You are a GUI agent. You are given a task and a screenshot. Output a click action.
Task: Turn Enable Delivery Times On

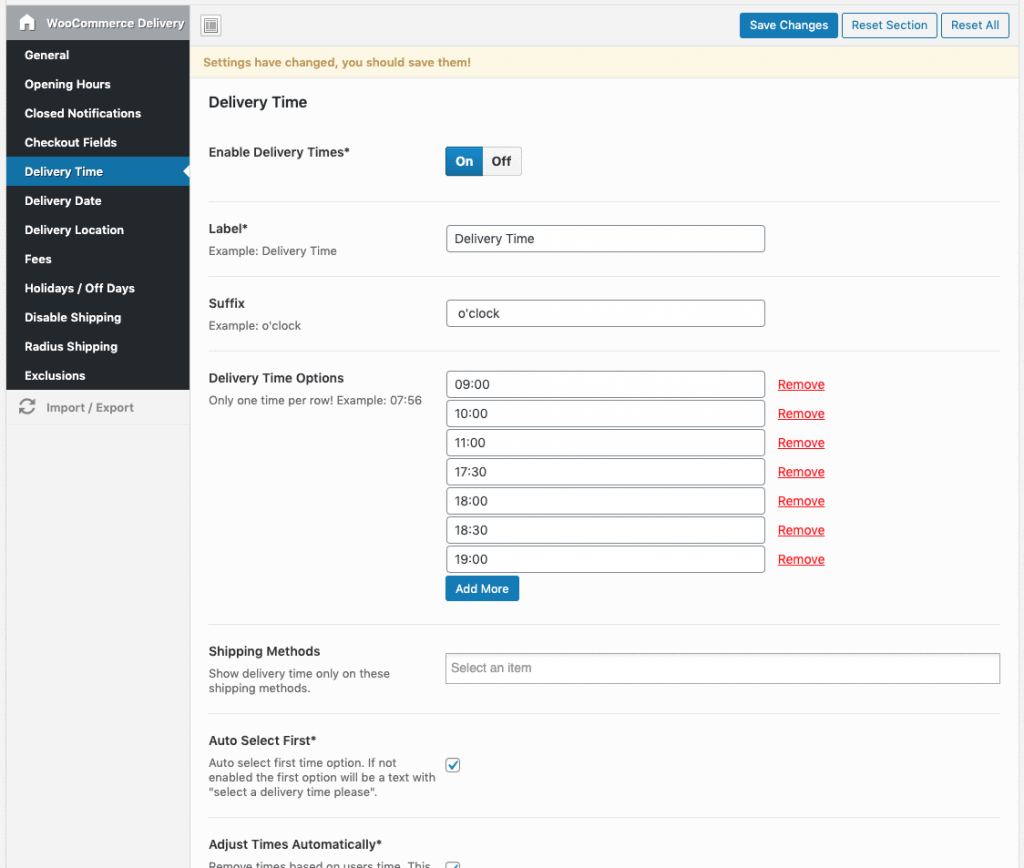pyautogui.click(x=464, y=161)
